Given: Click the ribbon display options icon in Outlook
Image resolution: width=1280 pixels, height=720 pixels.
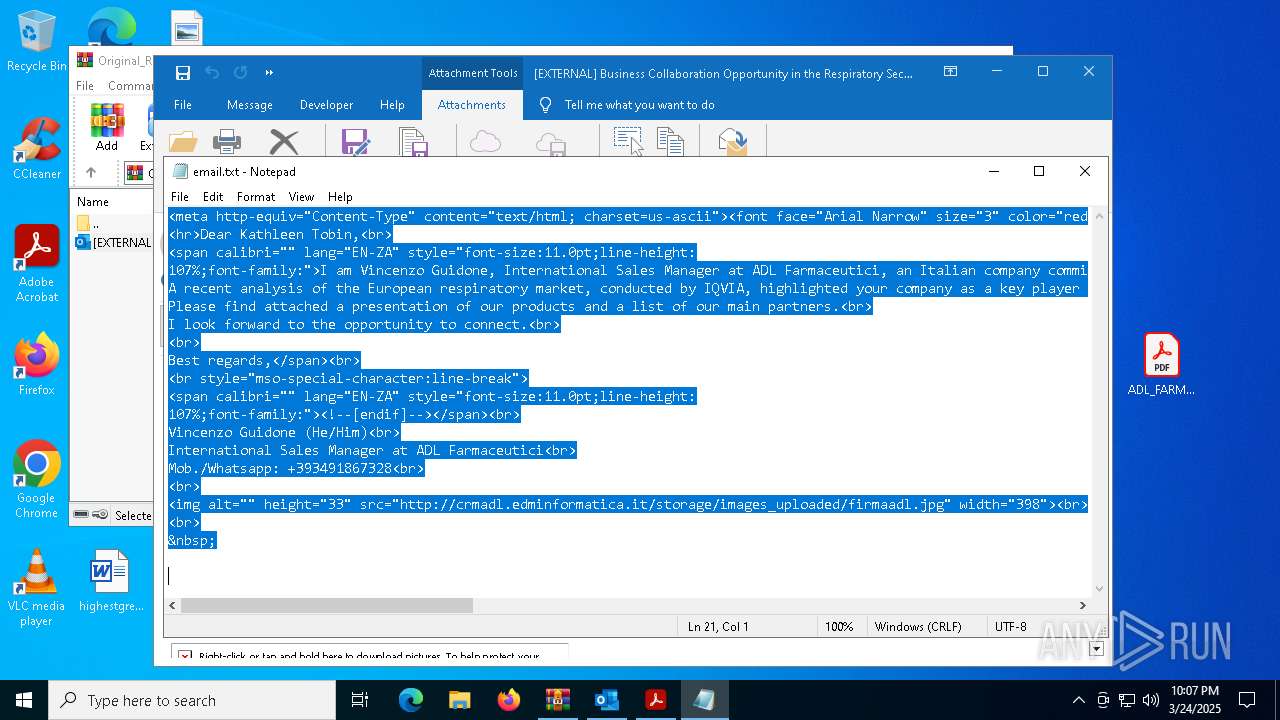Looking at the screenshot, I should pyautogui.click(x=951, y=72).
